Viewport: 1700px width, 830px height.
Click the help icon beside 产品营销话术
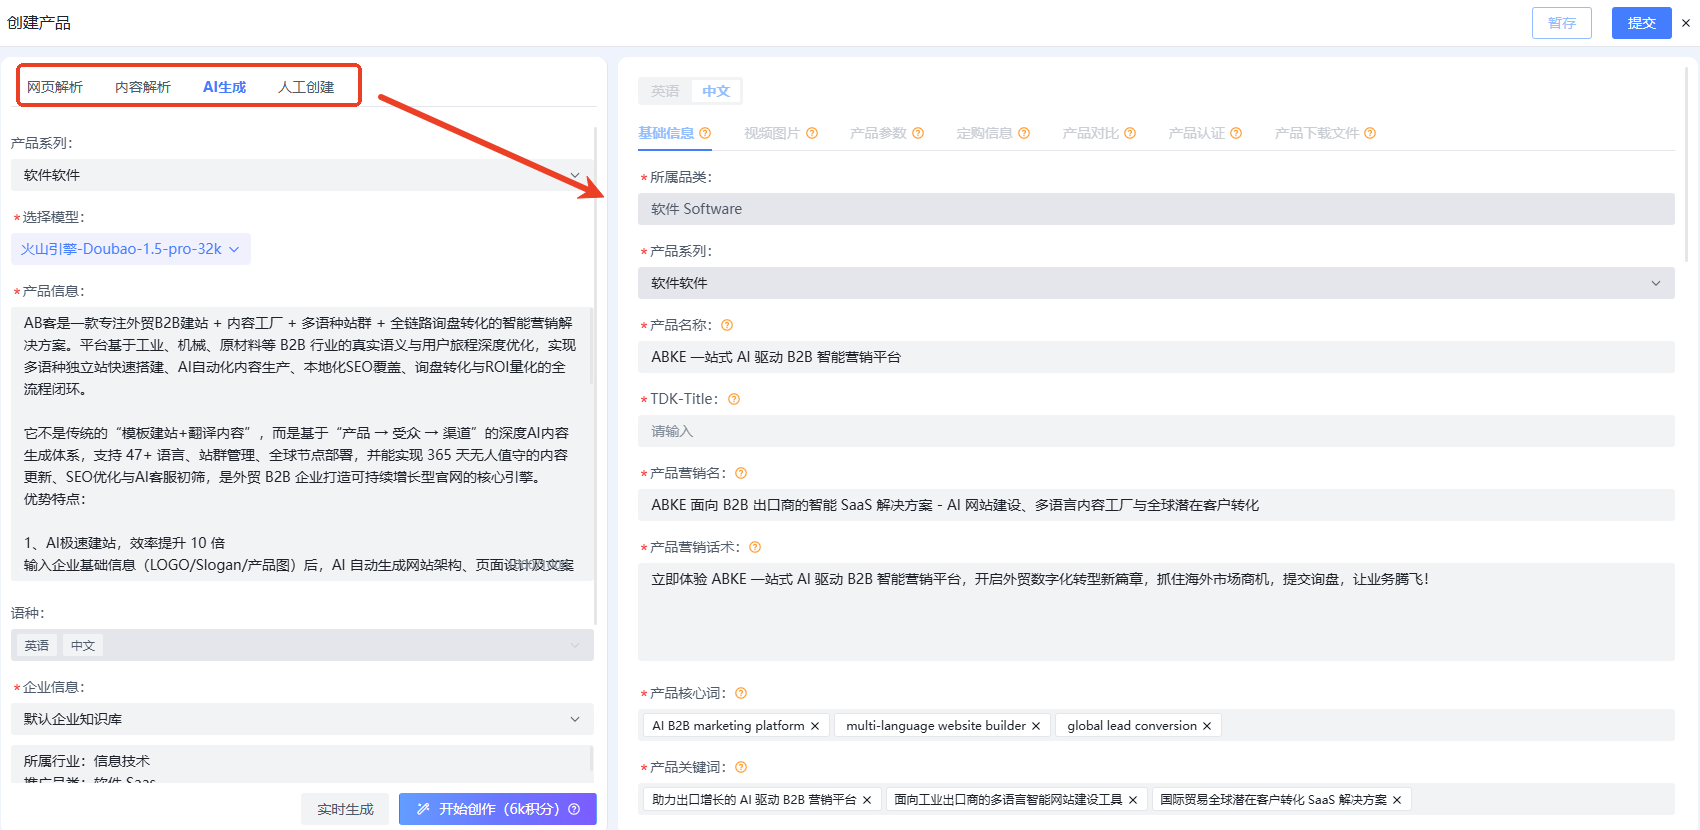[755, 547]
